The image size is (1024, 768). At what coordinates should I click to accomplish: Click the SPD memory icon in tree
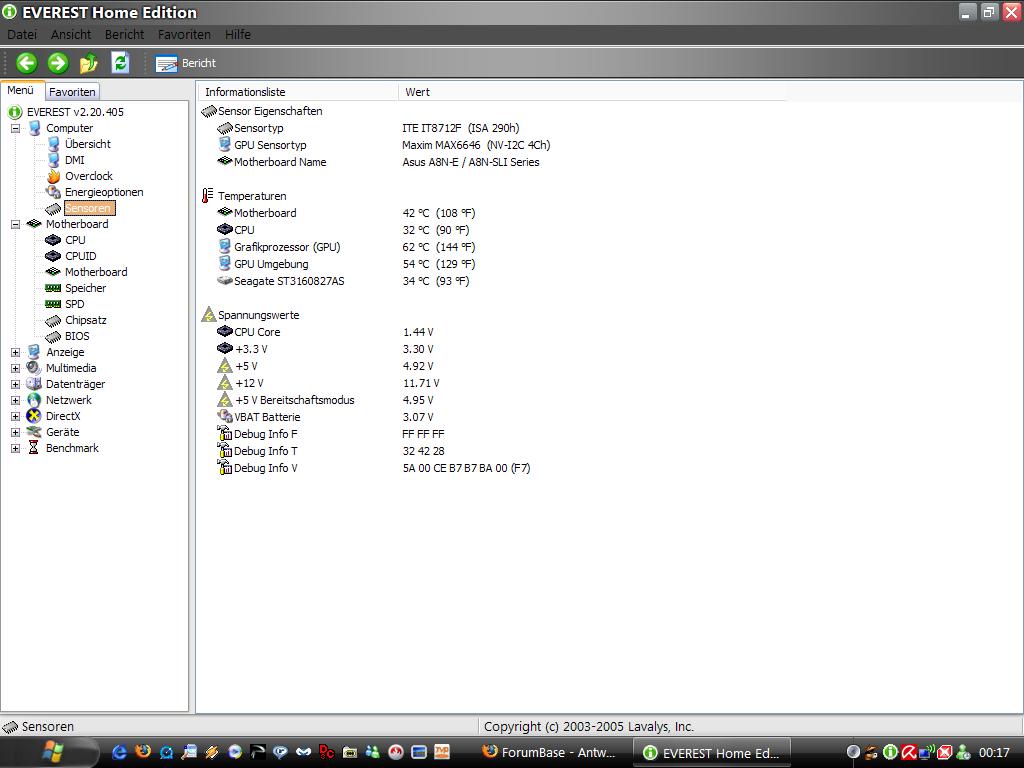click(x=54, y=304)
